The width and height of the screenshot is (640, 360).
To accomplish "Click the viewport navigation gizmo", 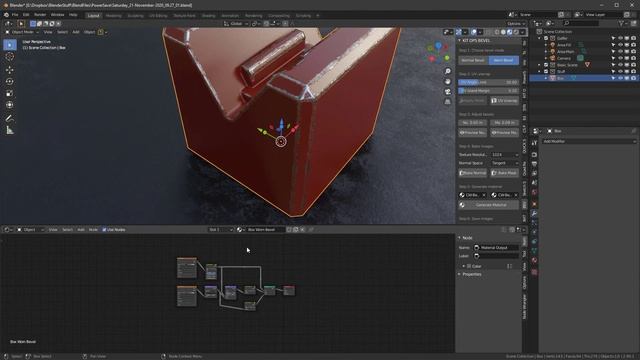I will click(x=438, y=52).
